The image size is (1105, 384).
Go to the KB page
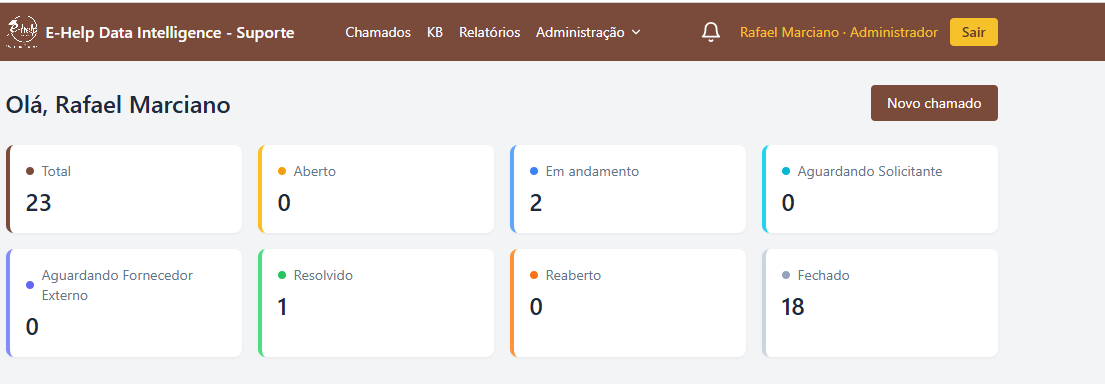[x=435, y=32]
